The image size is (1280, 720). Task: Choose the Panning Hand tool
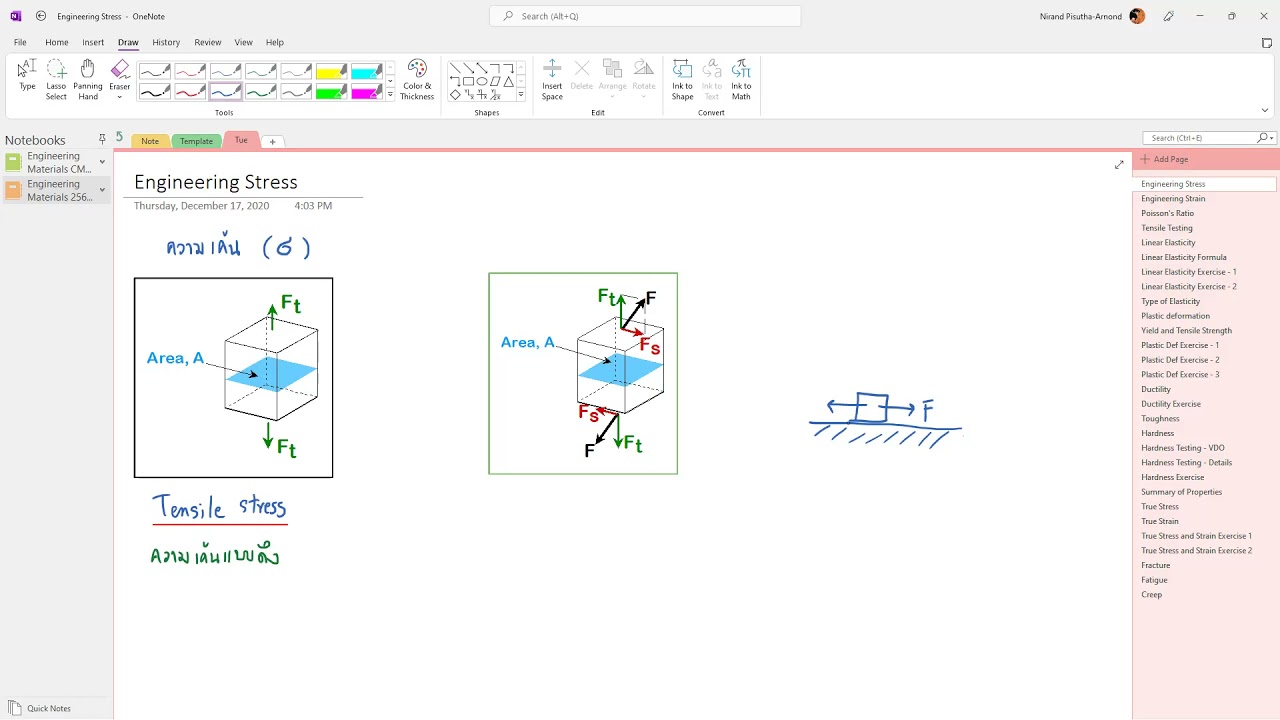(x=88, y=78)
